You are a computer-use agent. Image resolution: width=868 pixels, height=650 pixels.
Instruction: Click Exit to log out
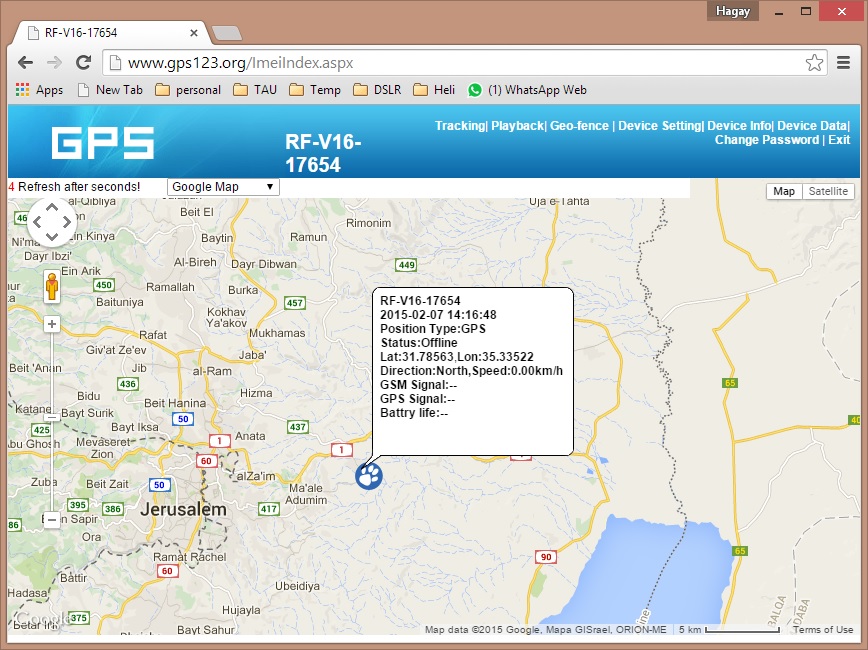[x=839, y=140]
